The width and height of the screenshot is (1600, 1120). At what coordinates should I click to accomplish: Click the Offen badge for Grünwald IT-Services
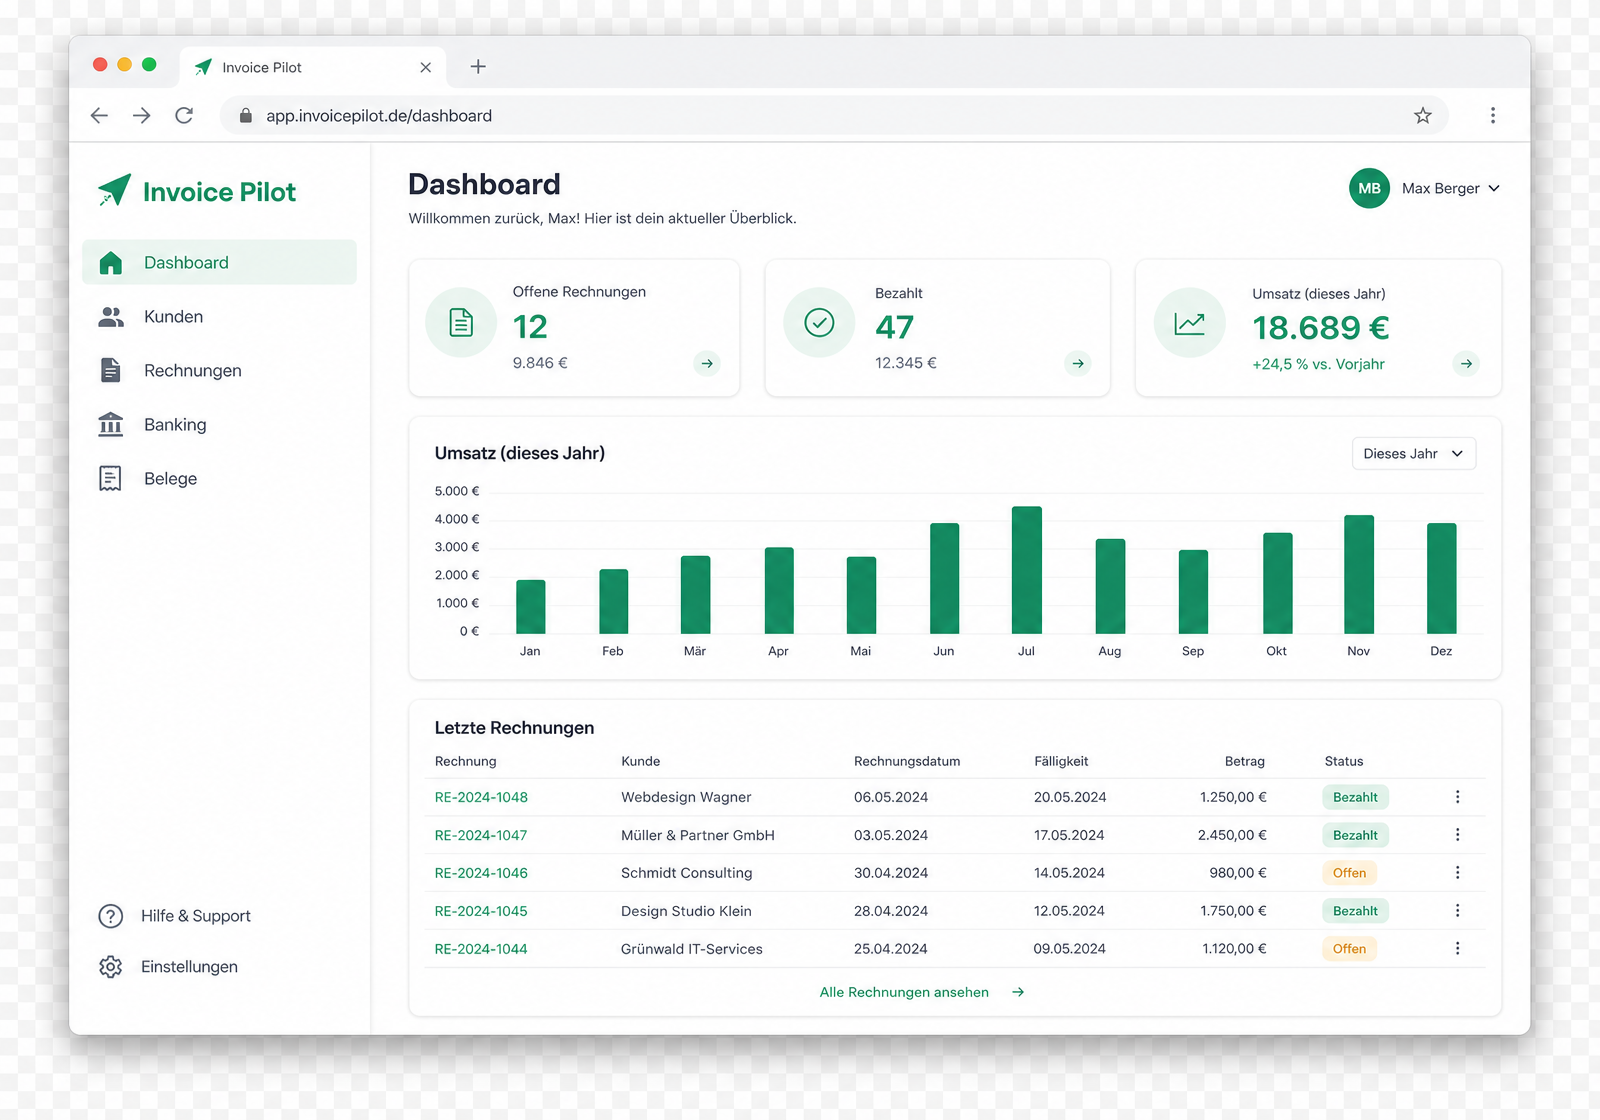click(1349, 949)
